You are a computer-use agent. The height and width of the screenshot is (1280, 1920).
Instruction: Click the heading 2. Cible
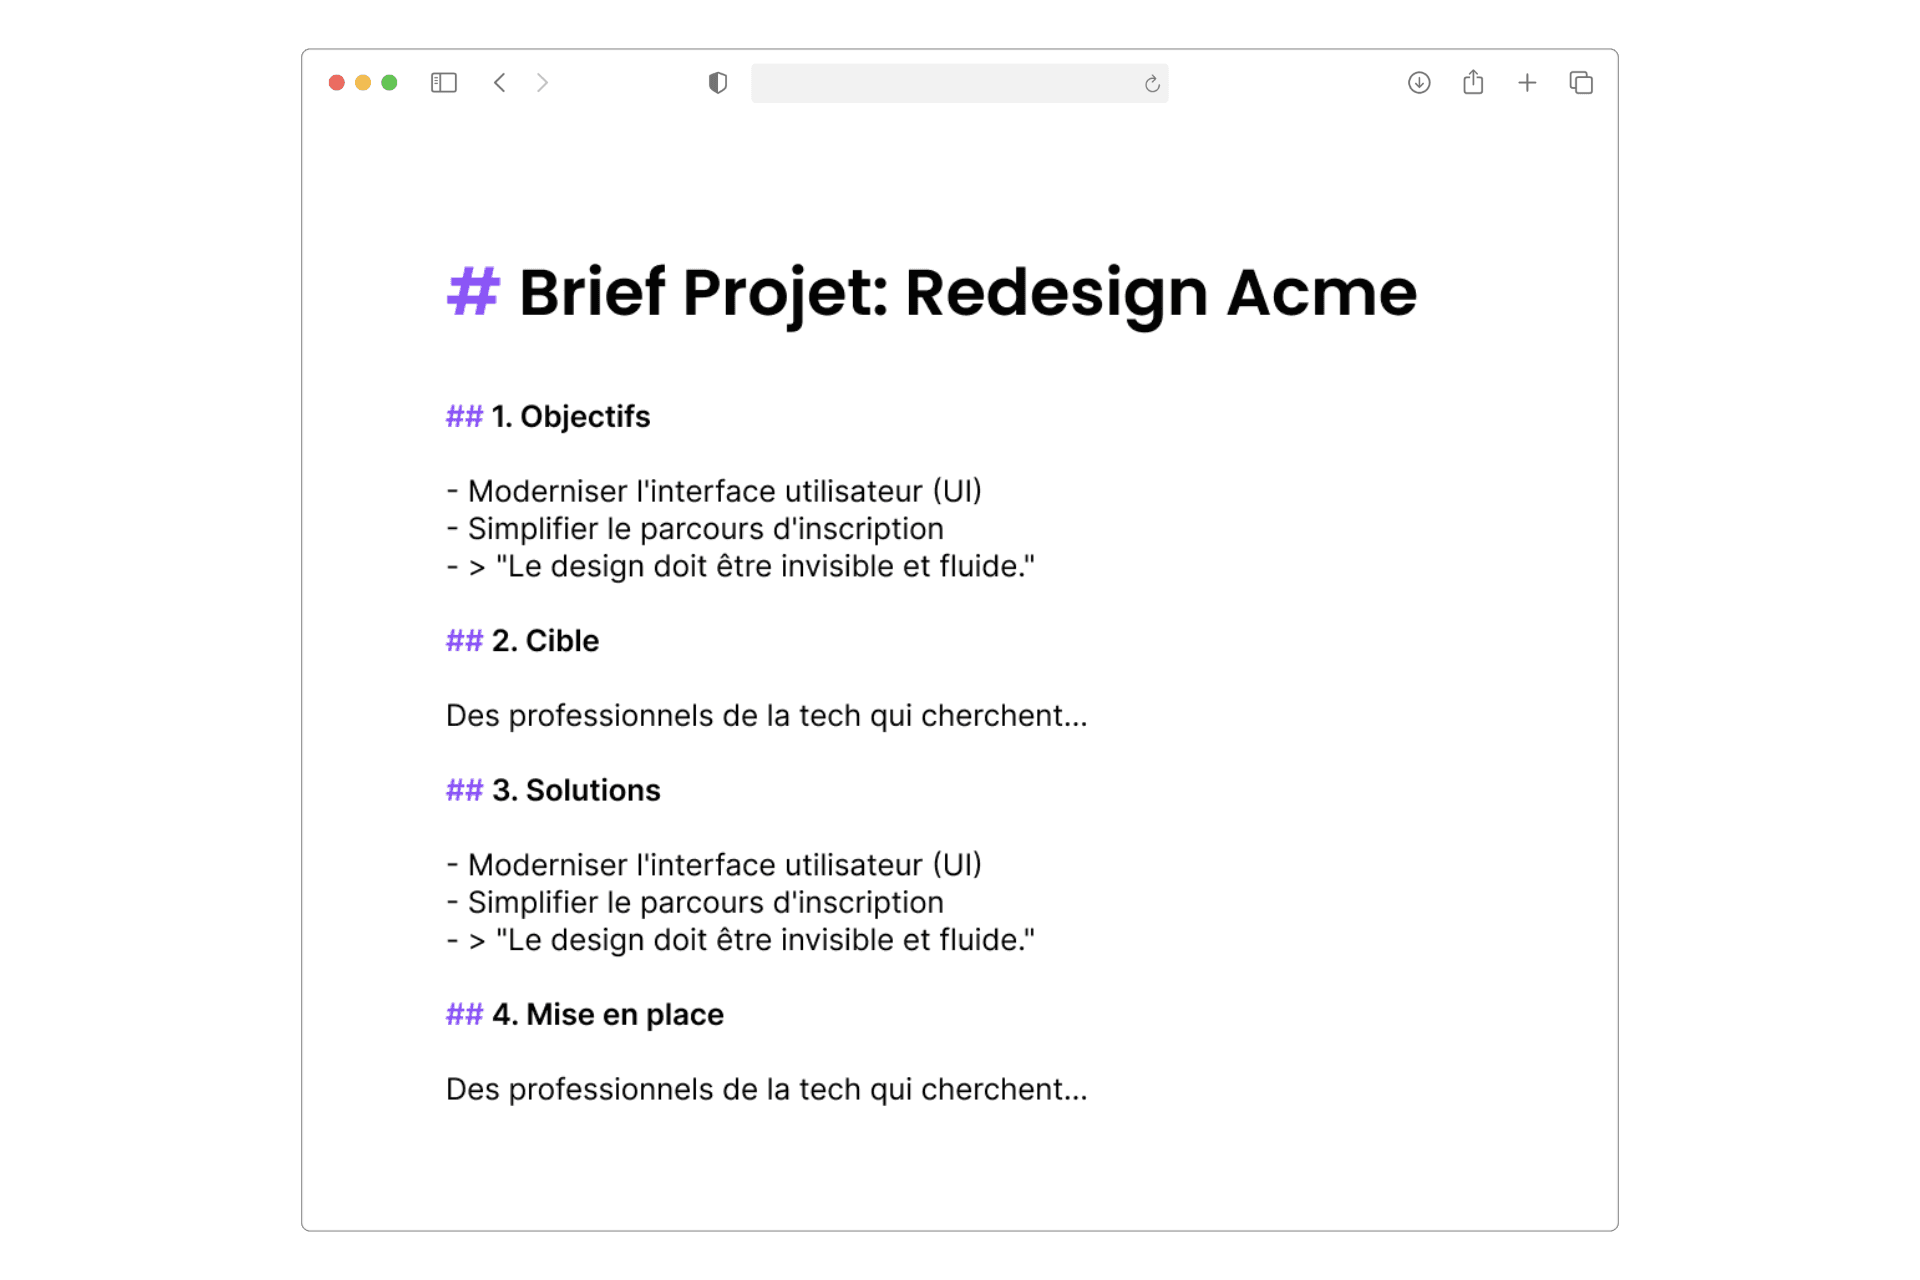coord(545,641)
